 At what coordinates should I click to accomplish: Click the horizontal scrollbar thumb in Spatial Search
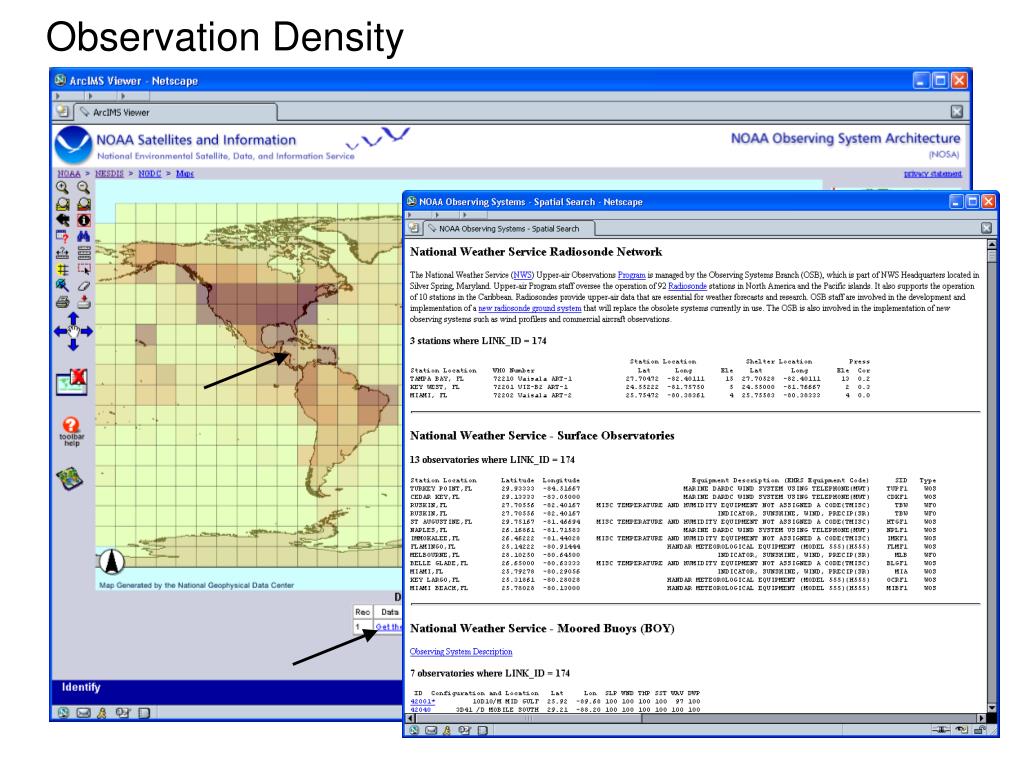(x=528, y=718)
